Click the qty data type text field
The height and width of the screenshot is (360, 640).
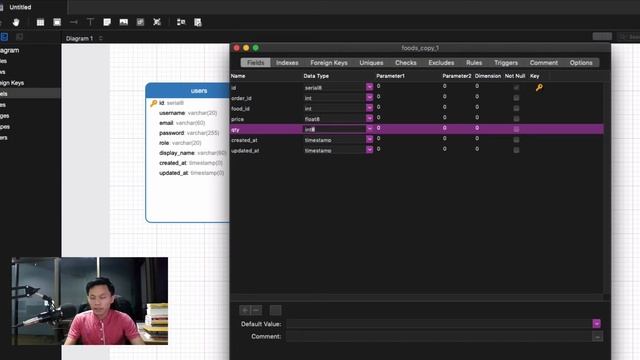334,129
